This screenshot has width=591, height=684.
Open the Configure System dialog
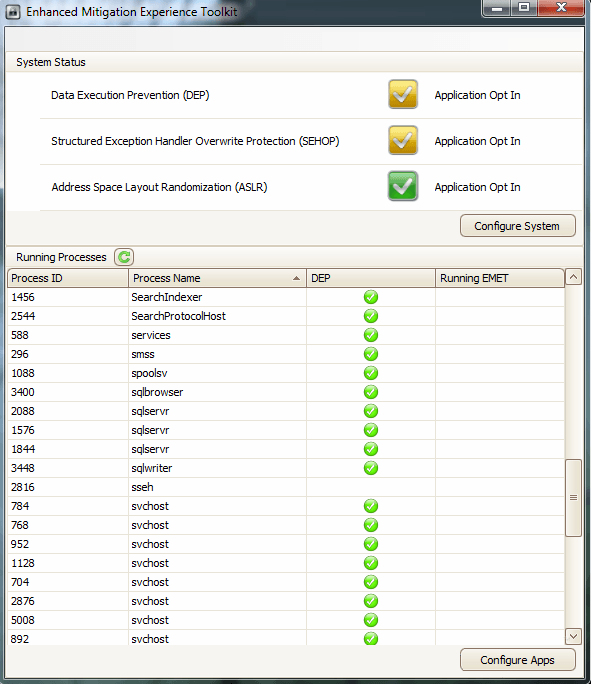[518, 226]
